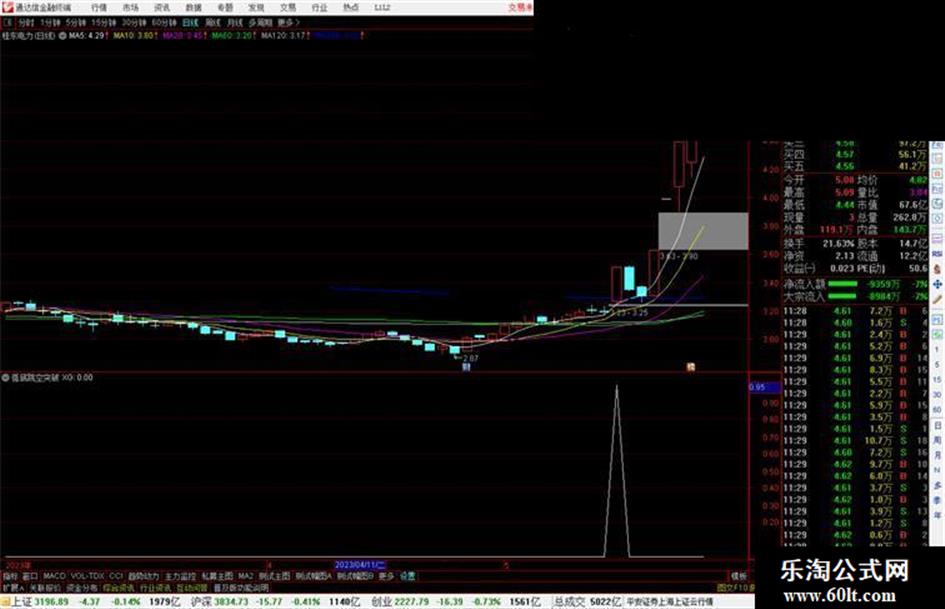
Task: Click the 创业 2227.79 index in the status bar
Action: coord(401,602)
